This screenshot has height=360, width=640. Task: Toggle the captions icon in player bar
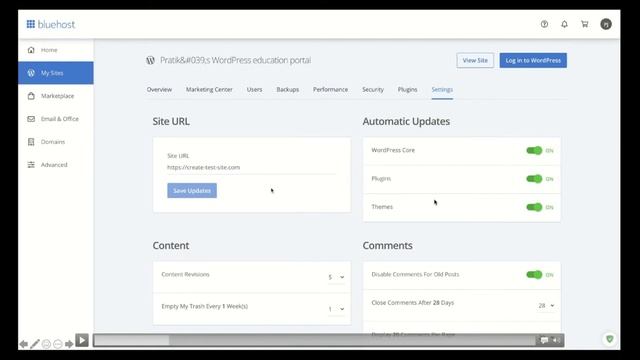pyautogui.click(x=544, y=340)
